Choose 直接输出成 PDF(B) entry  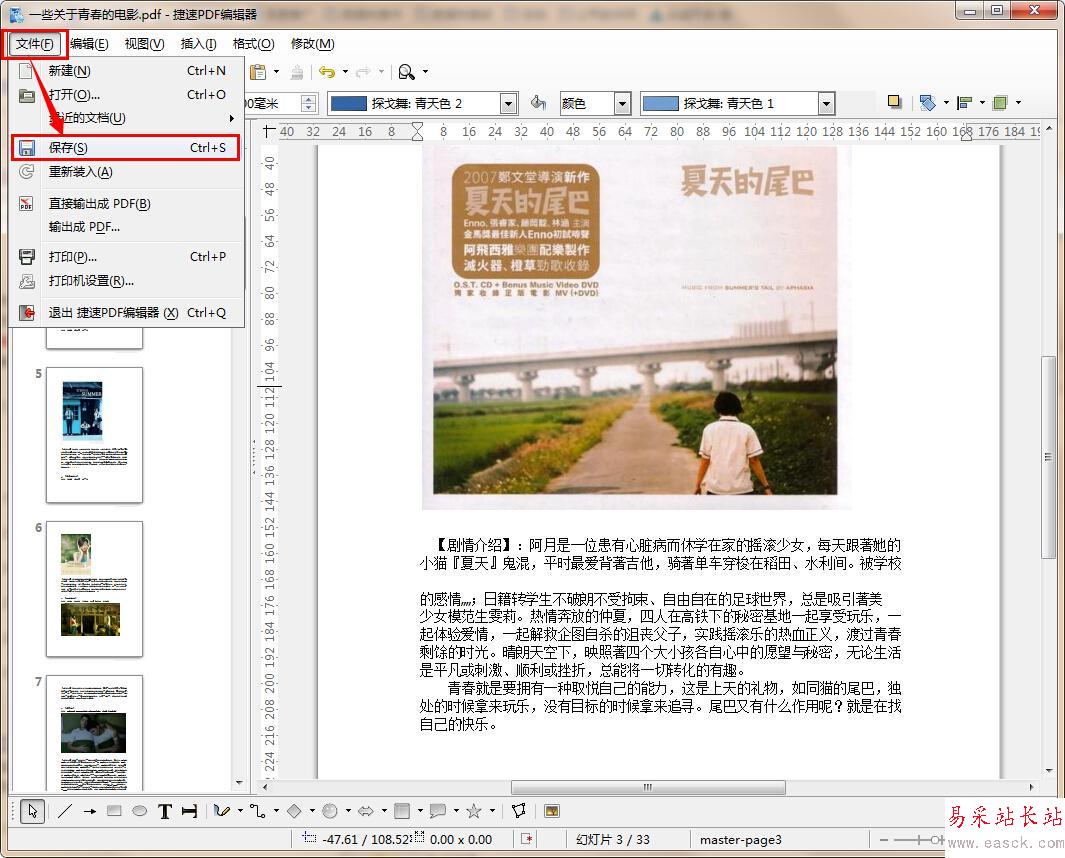tap(126, 203)
